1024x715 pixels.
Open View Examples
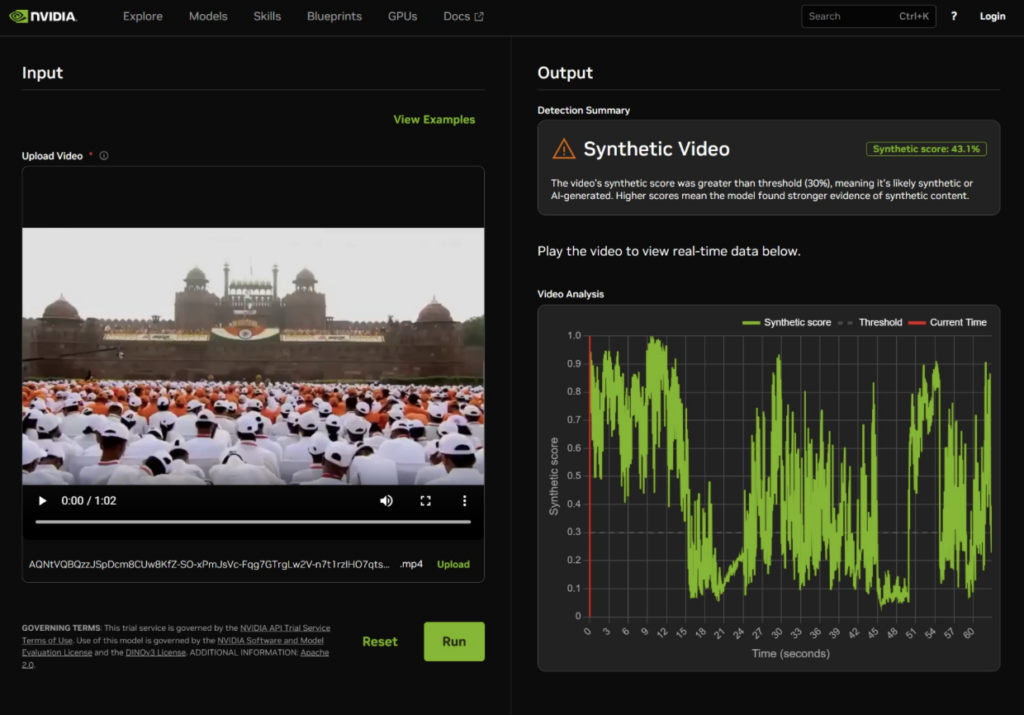tap(434, 119)
